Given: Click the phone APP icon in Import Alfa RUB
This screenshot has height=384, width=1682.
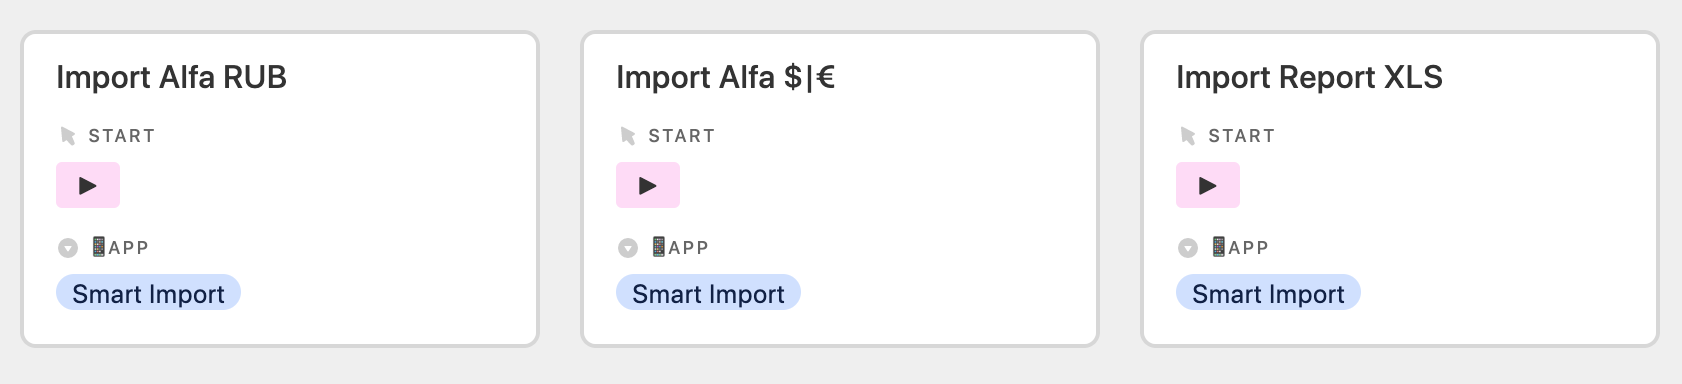Looking at the screenshot, I should (x=98, y=247).
